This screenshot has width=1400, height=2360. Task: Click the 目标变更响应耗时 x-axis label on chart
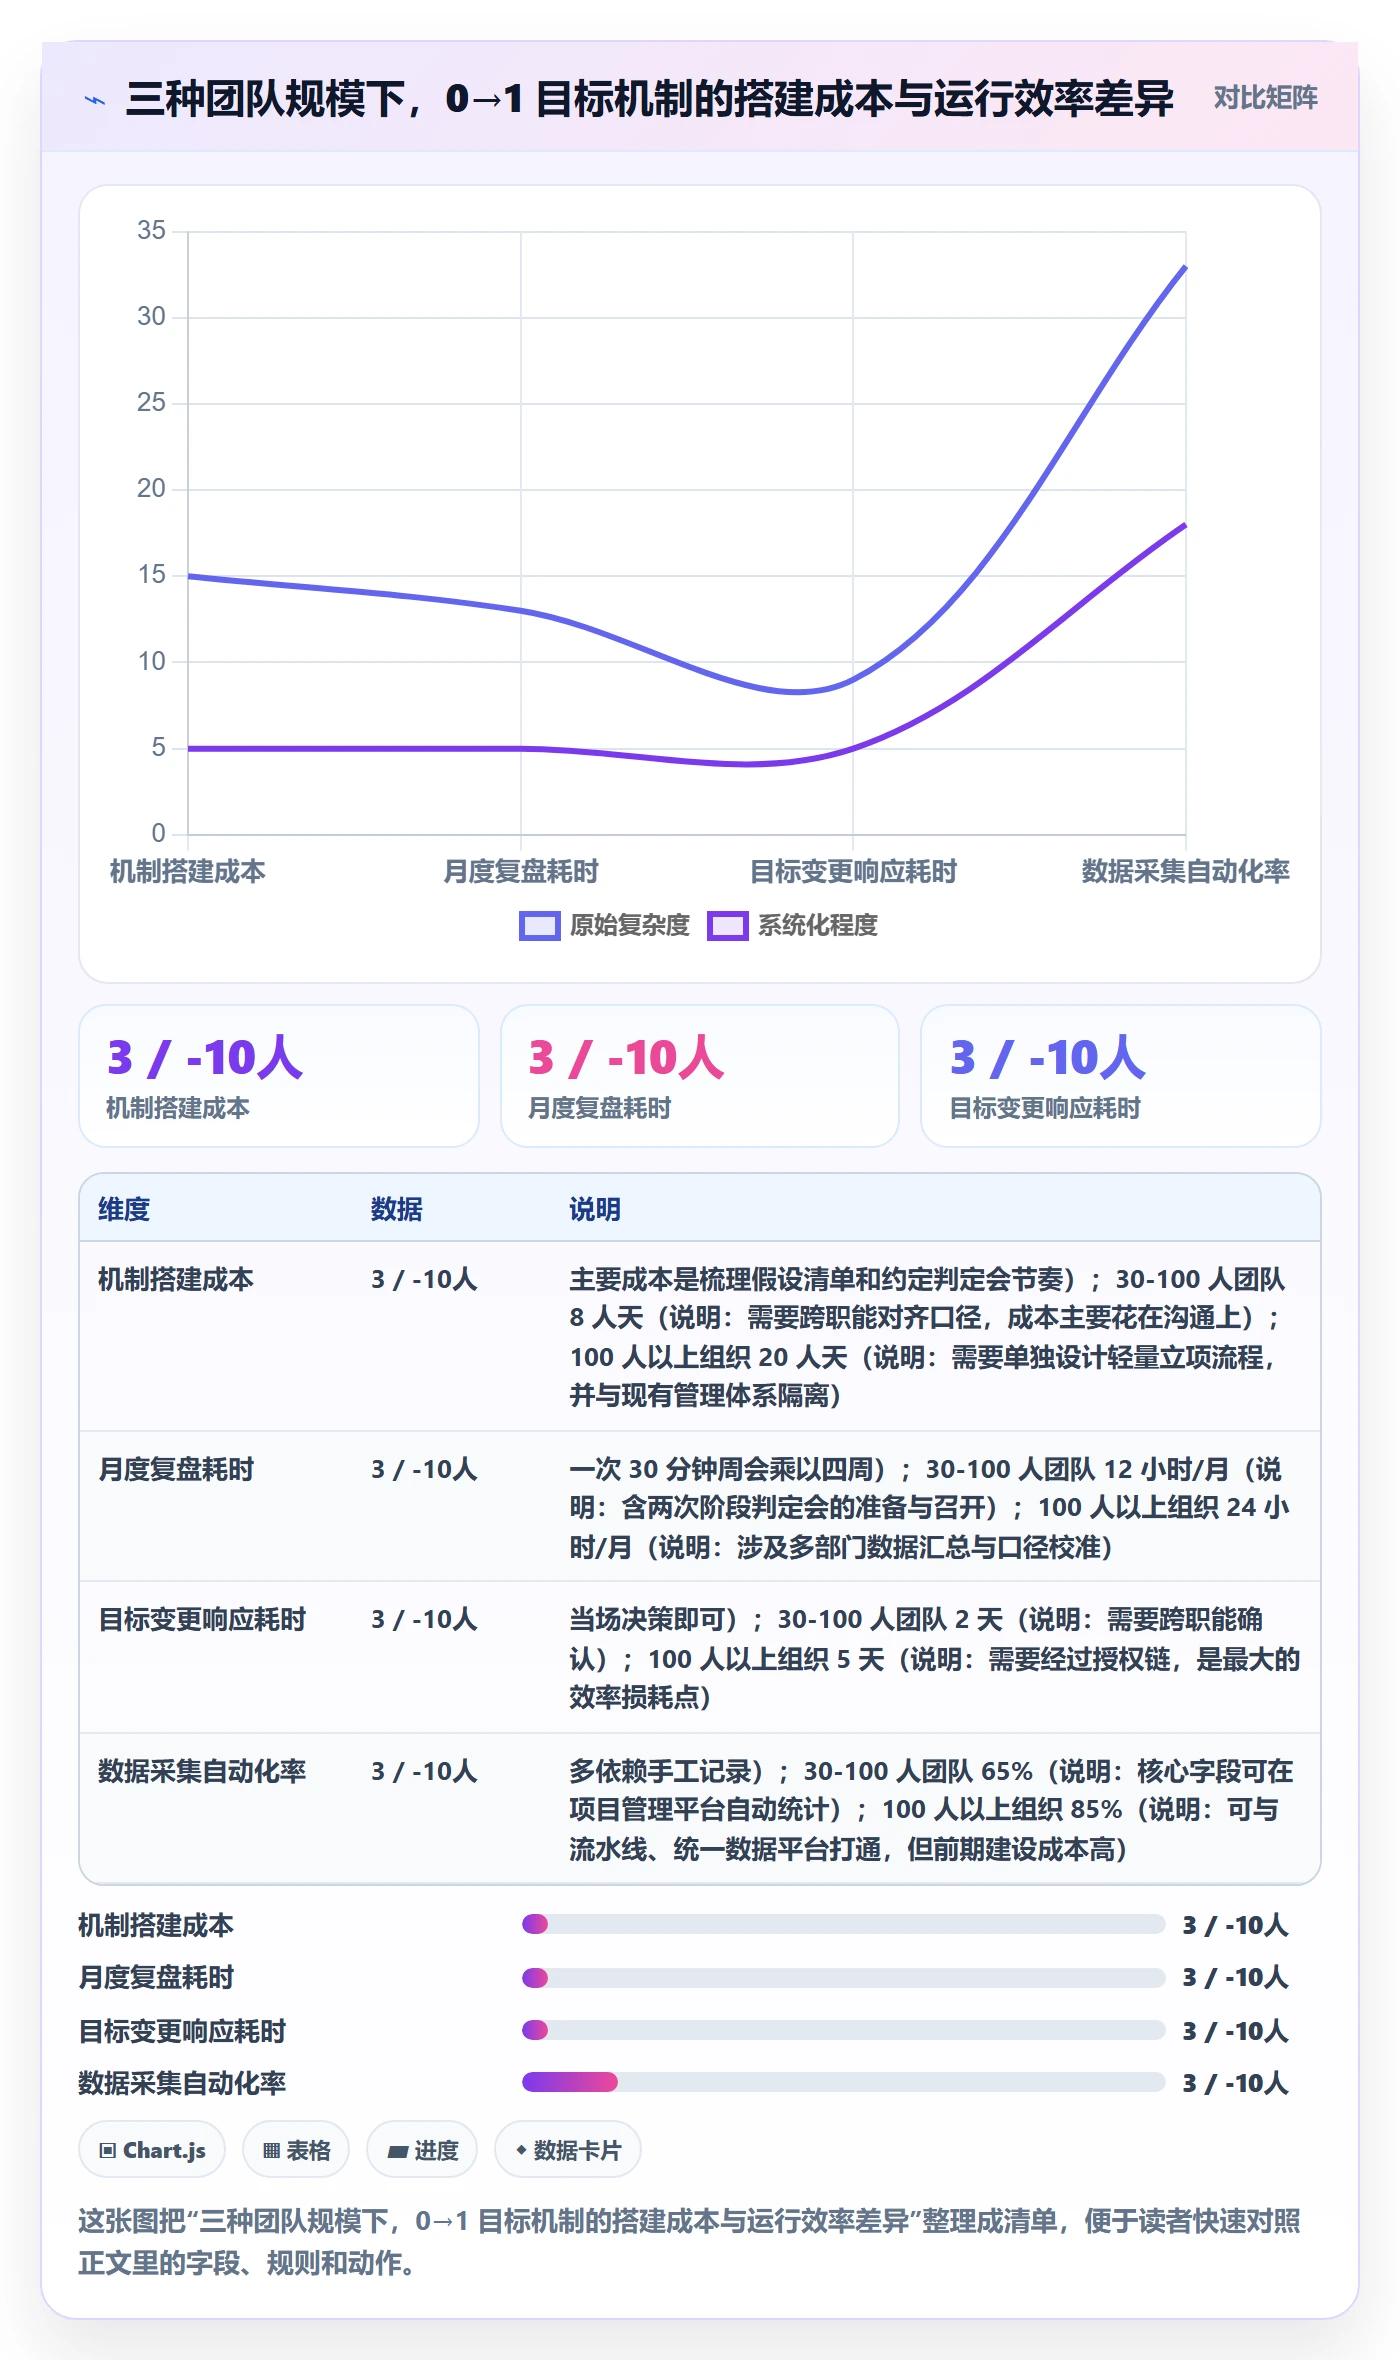853,872
